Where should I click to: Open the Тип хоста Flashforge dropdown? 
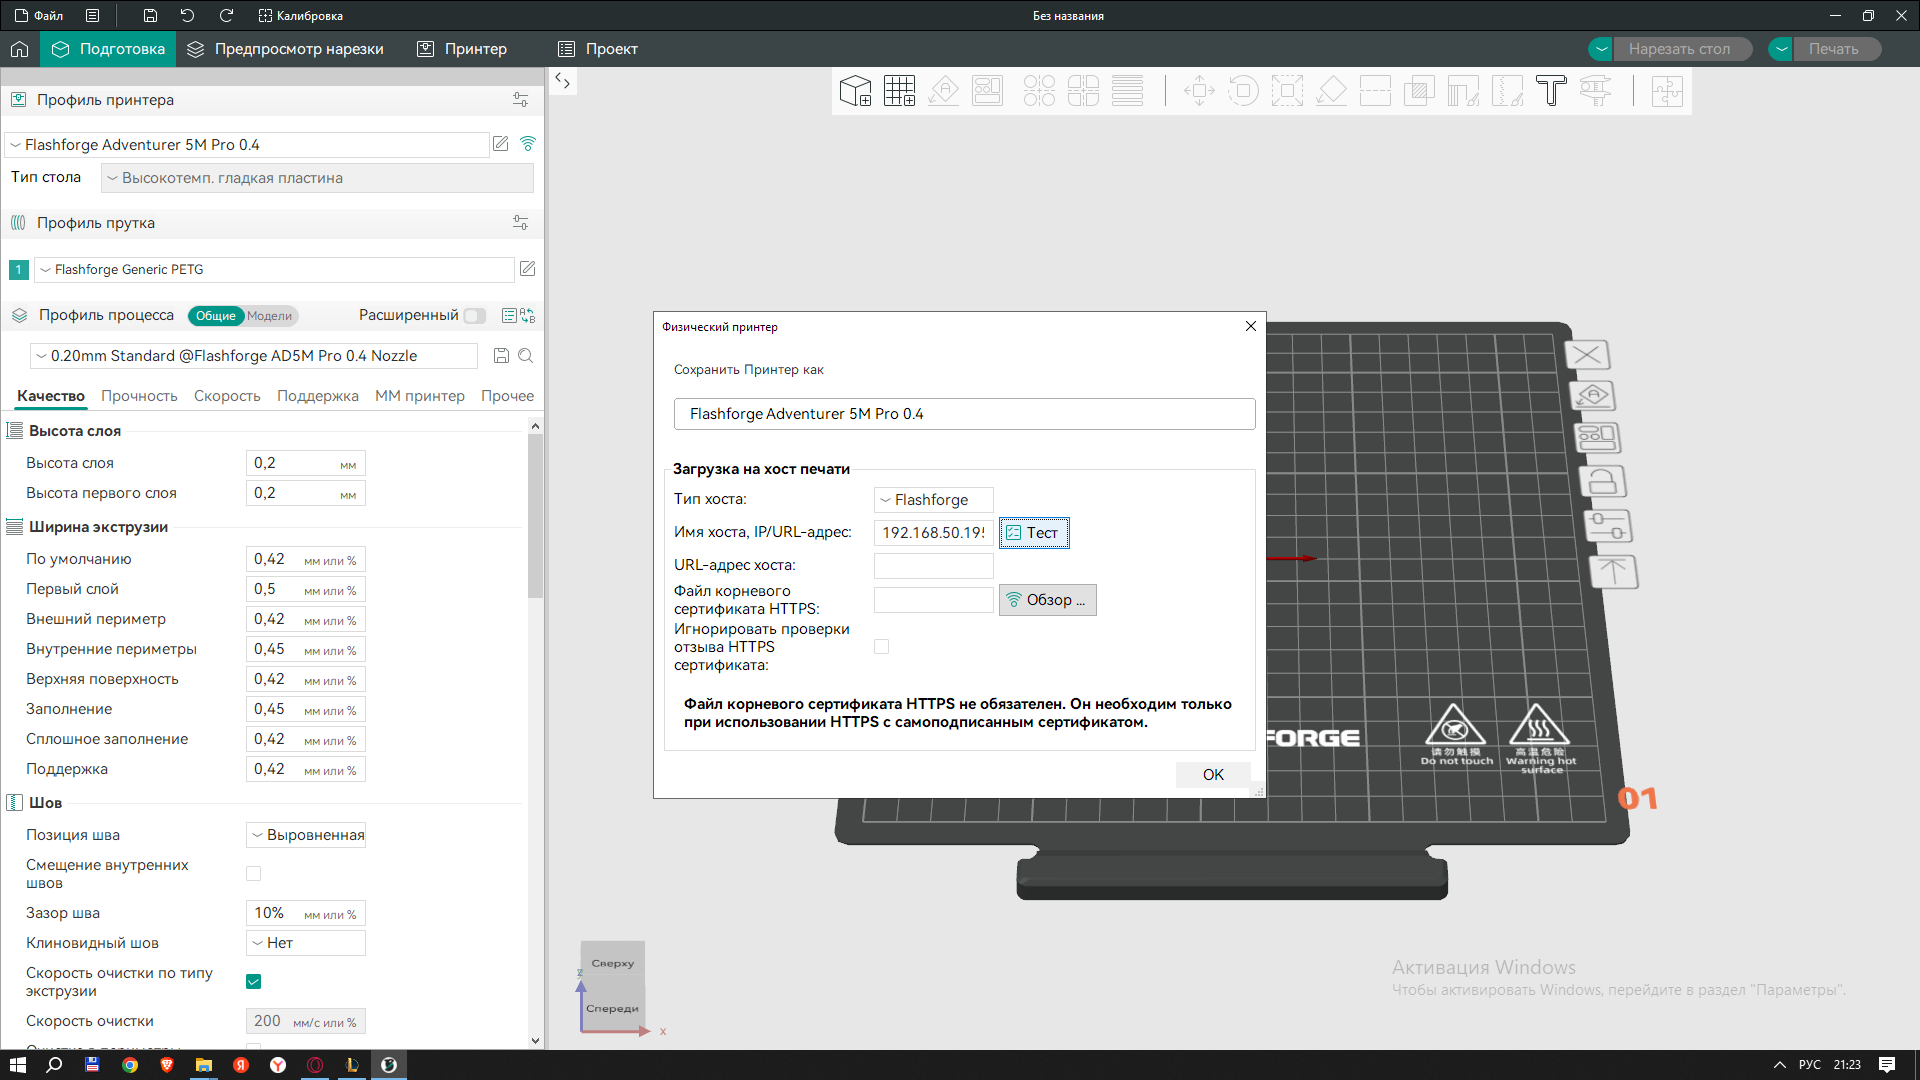pos(933,500)
